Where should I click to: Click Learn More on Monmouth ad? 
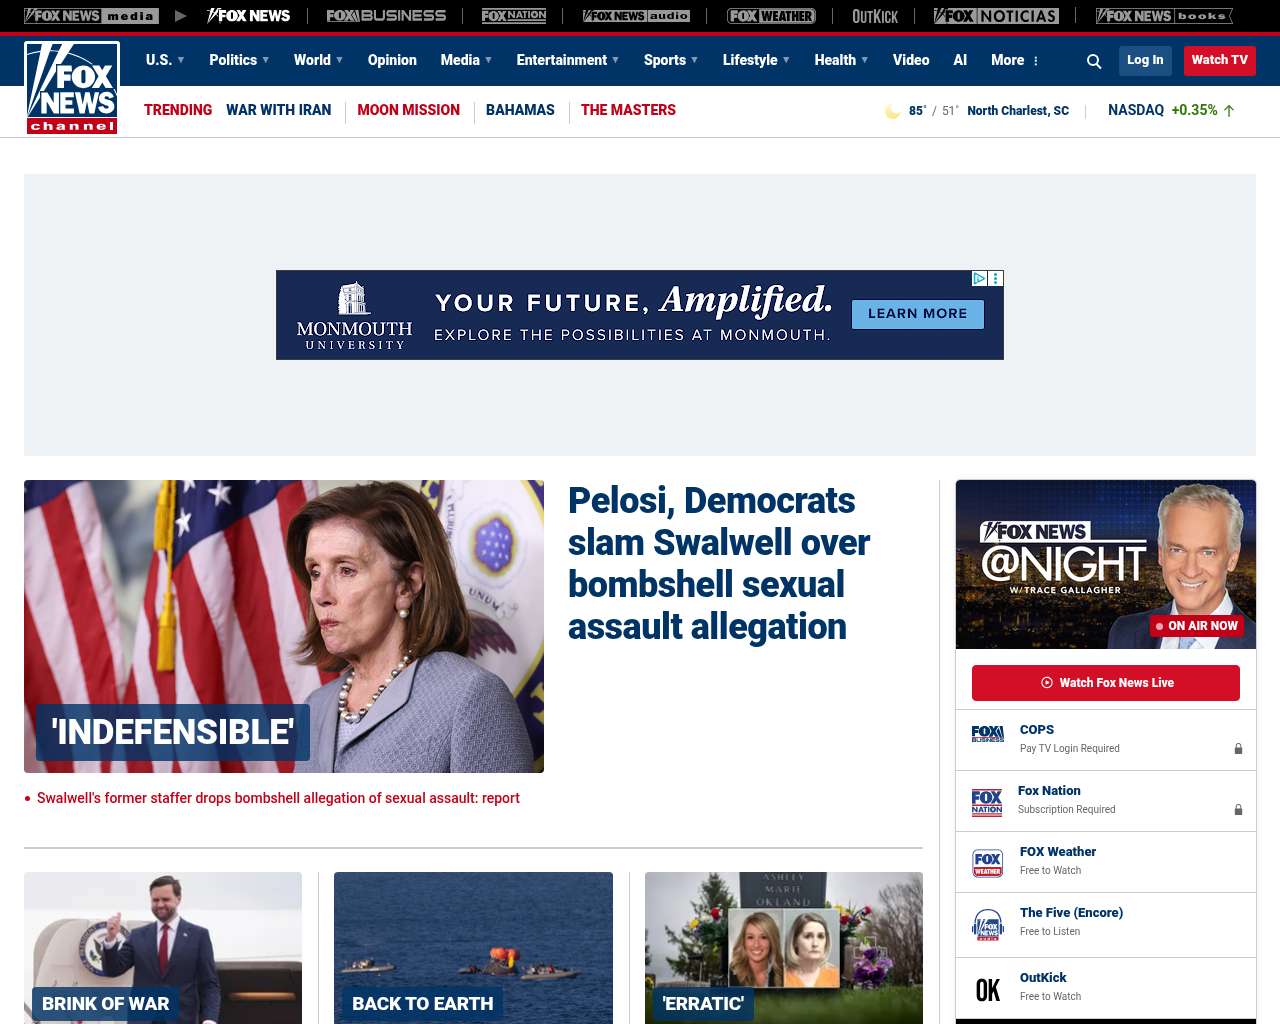point(917,314)
